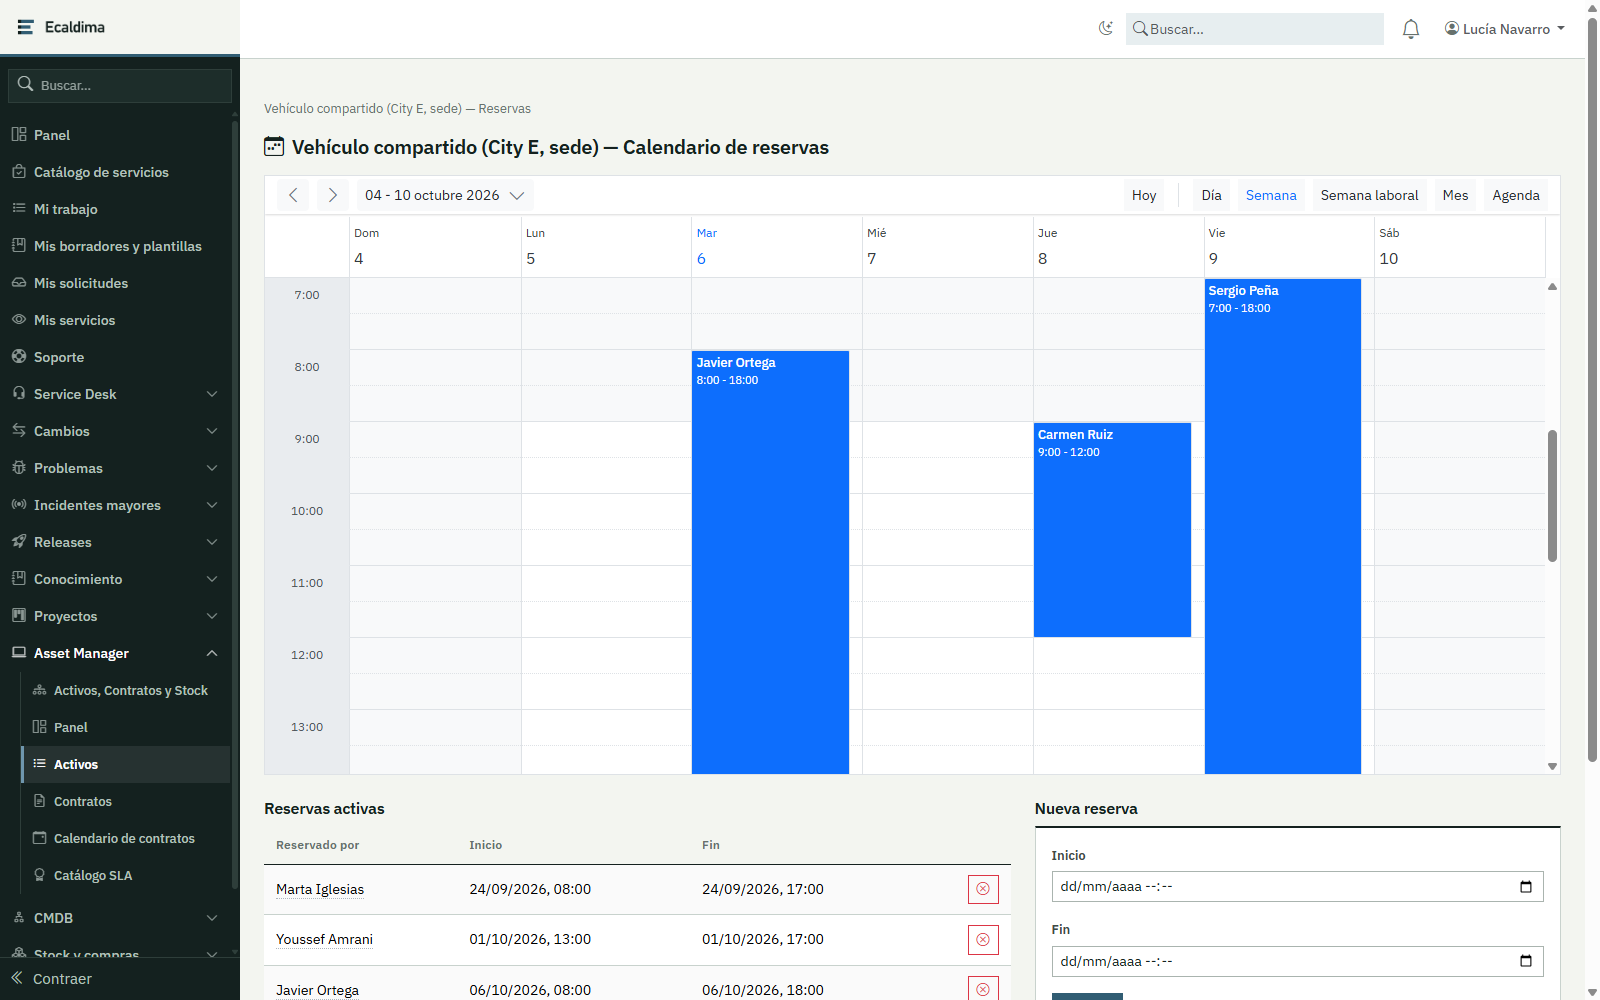Click the hamburger menu icon beside Ecaldima
Image resolution: width=1600 pixels, height=1000 pixels.
[26, 27]
